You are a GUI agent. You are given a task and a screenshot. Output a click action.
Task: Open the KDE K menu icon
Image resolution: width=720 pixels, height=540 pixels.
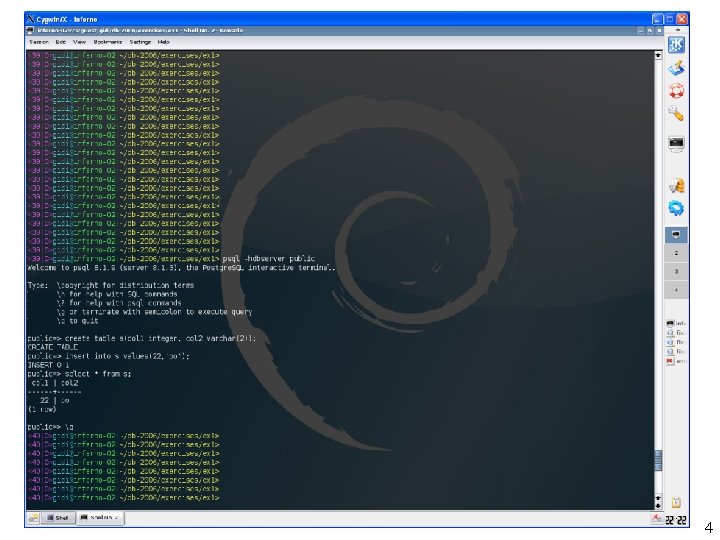coord(676,45)
